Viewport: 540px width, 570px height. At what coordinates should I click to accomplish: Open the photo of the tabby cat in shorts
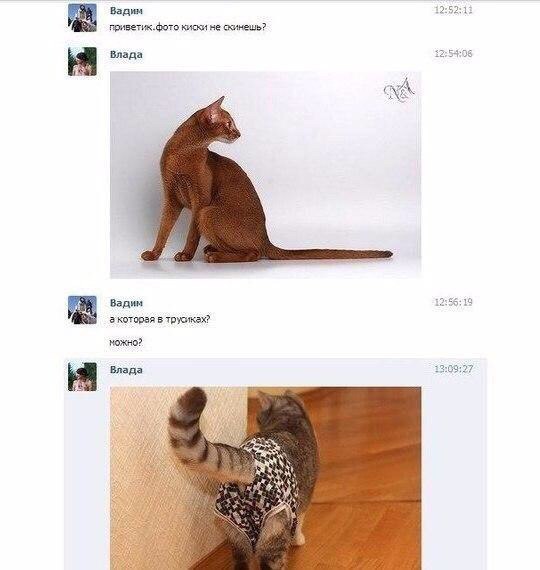[x=265, y=478]
